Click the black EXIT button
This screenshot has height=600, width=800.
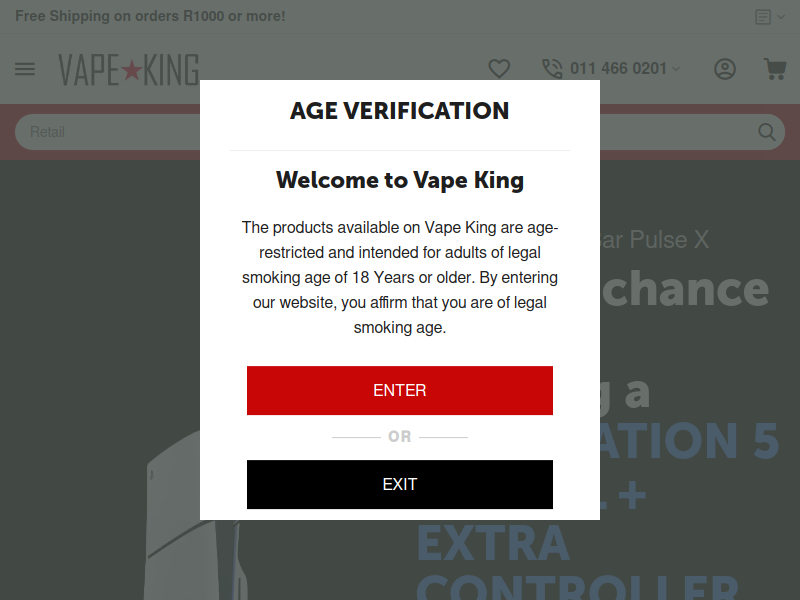pos(399,484)
